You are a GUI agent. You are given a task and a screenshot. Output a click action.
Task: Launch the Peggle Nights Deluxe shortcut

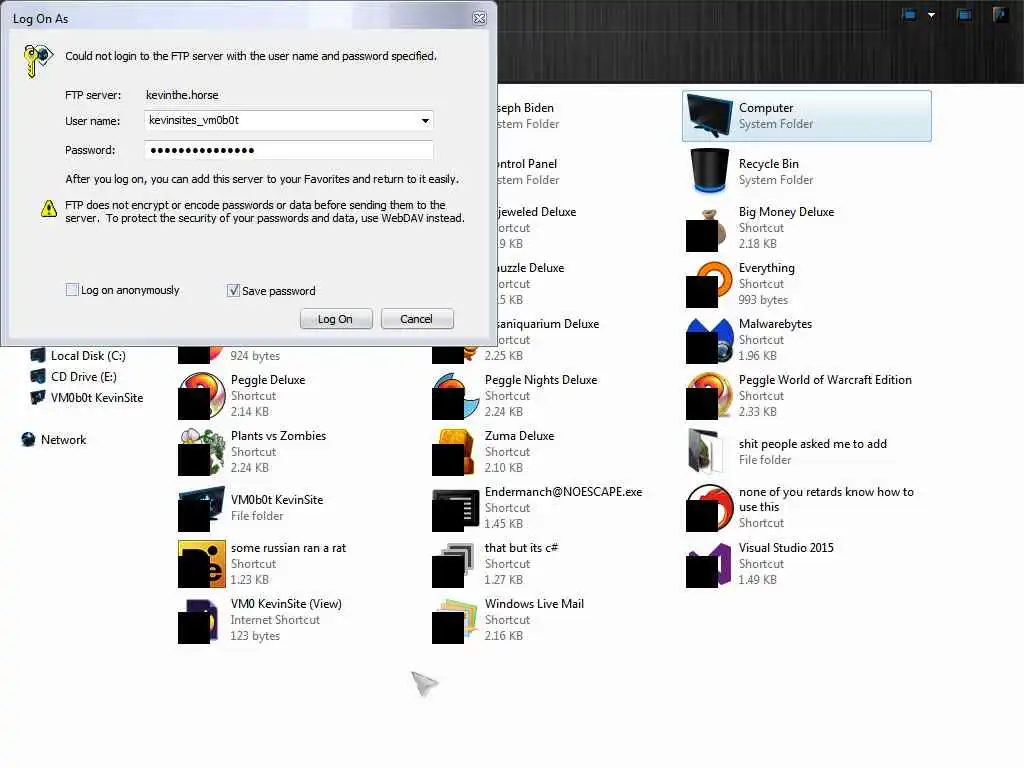455,396
